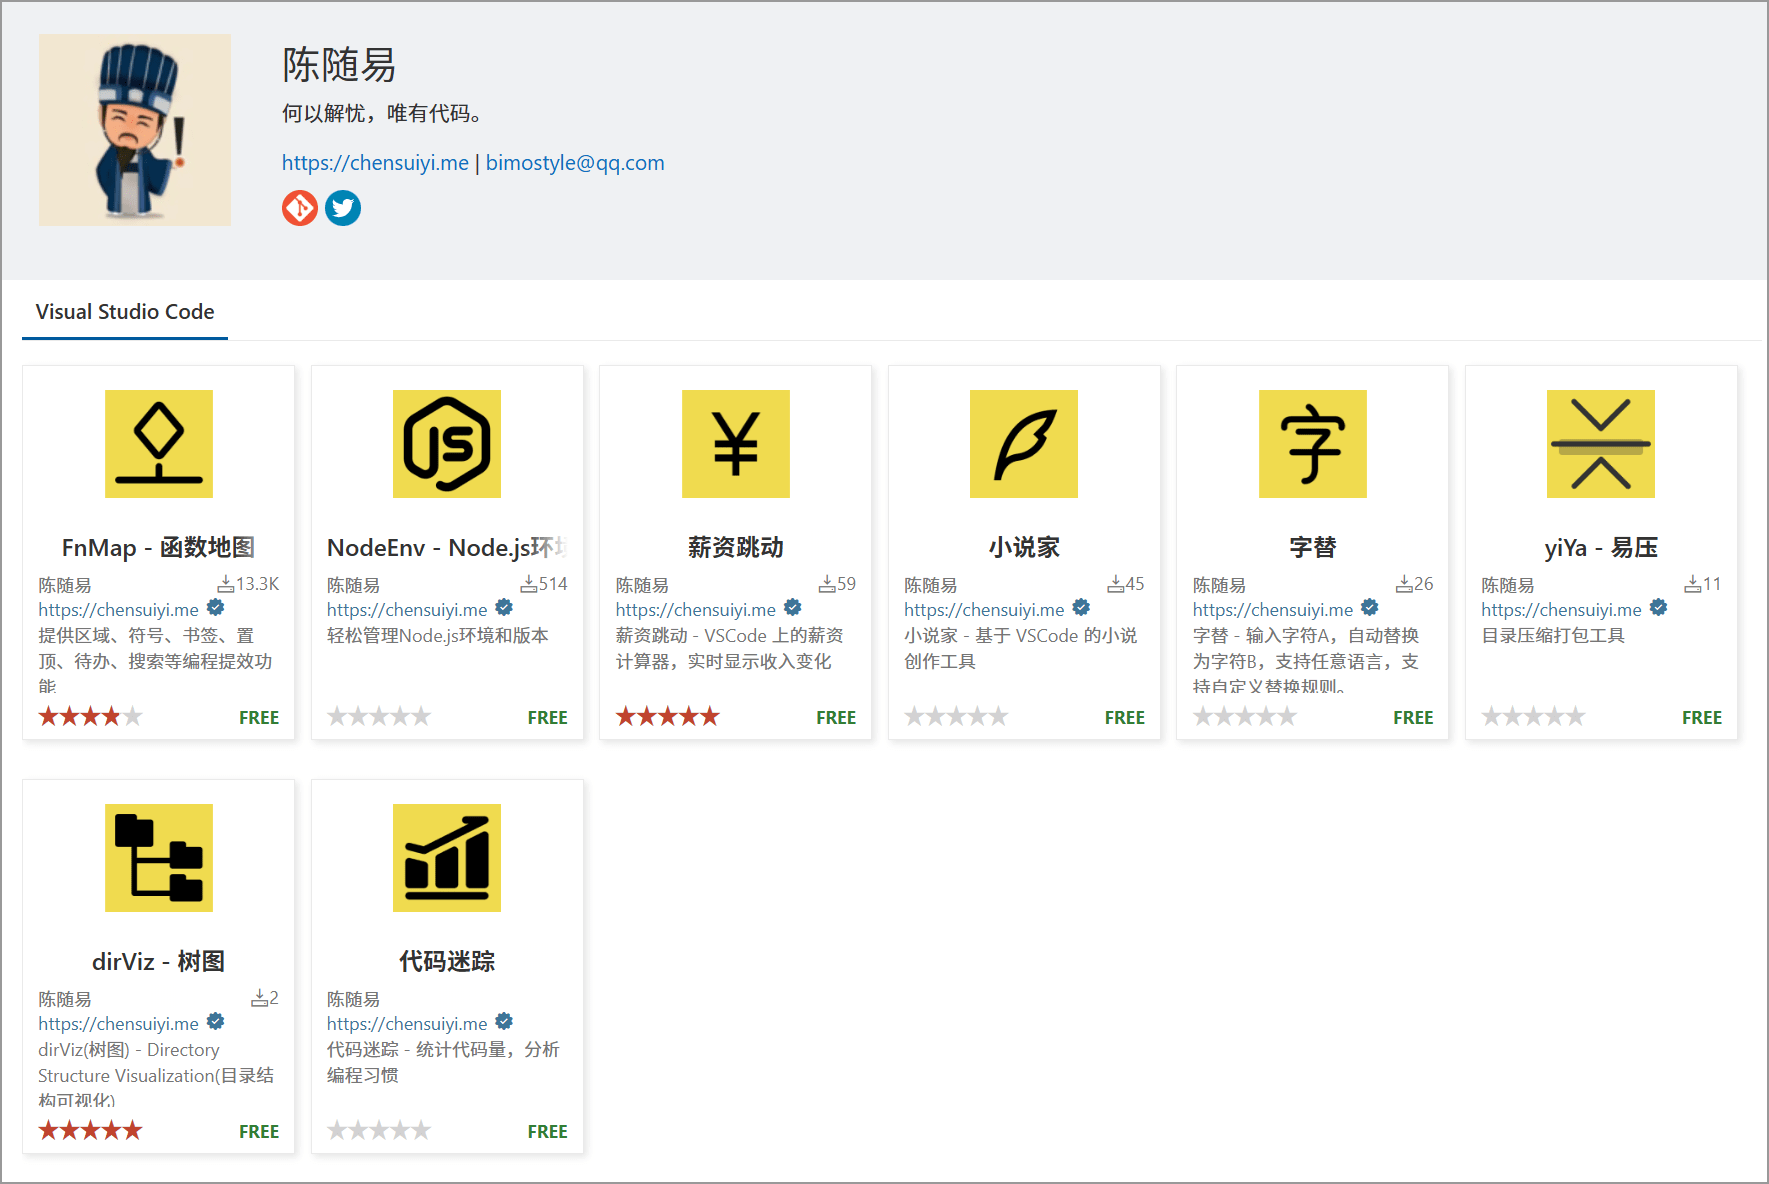Screen dimensions: 1769x1184
Task: Select the Visual Studio Code tab
Action: (x=125, y=312)
